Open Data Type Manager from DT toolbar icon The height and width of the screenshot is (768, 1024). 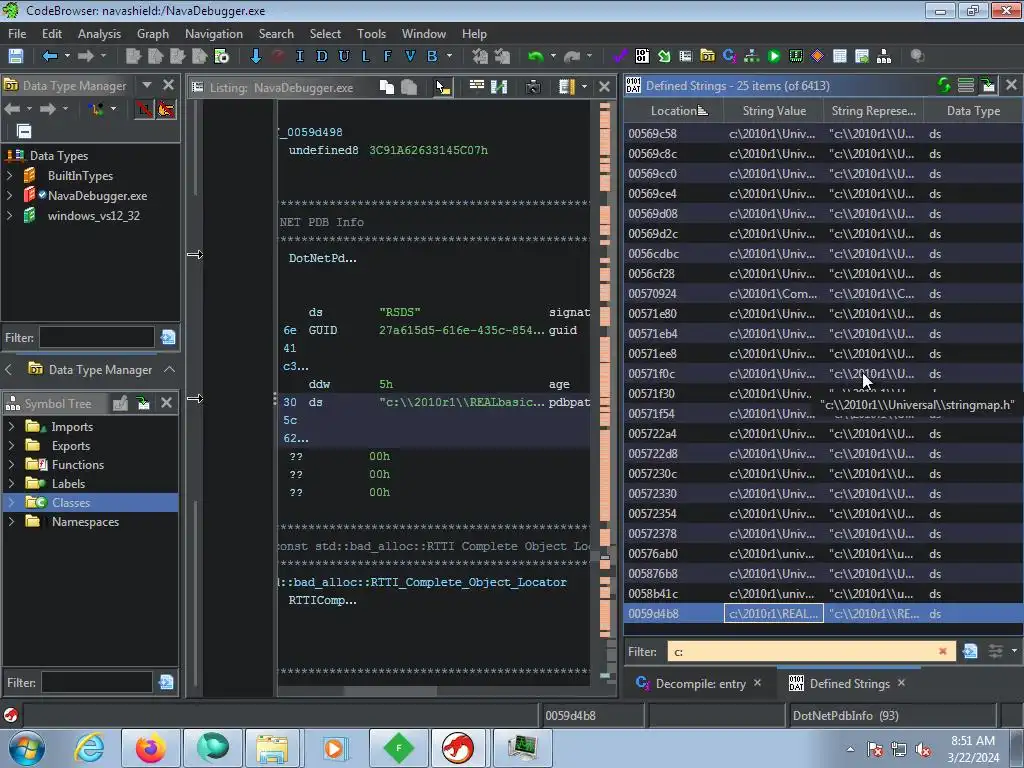click(x=707, y=56)
